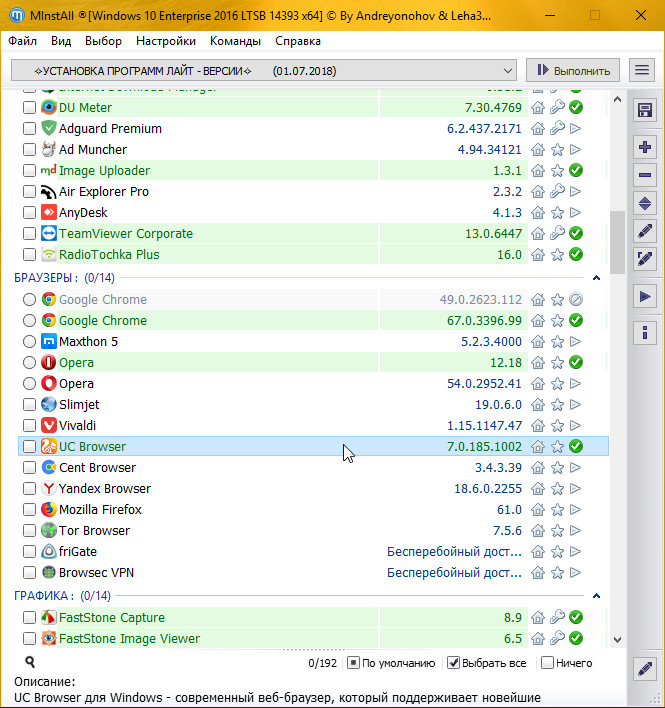665x708 pixels.
Task: Click the home icon for Browsec VPN
Action: click(x=538, y=573)
